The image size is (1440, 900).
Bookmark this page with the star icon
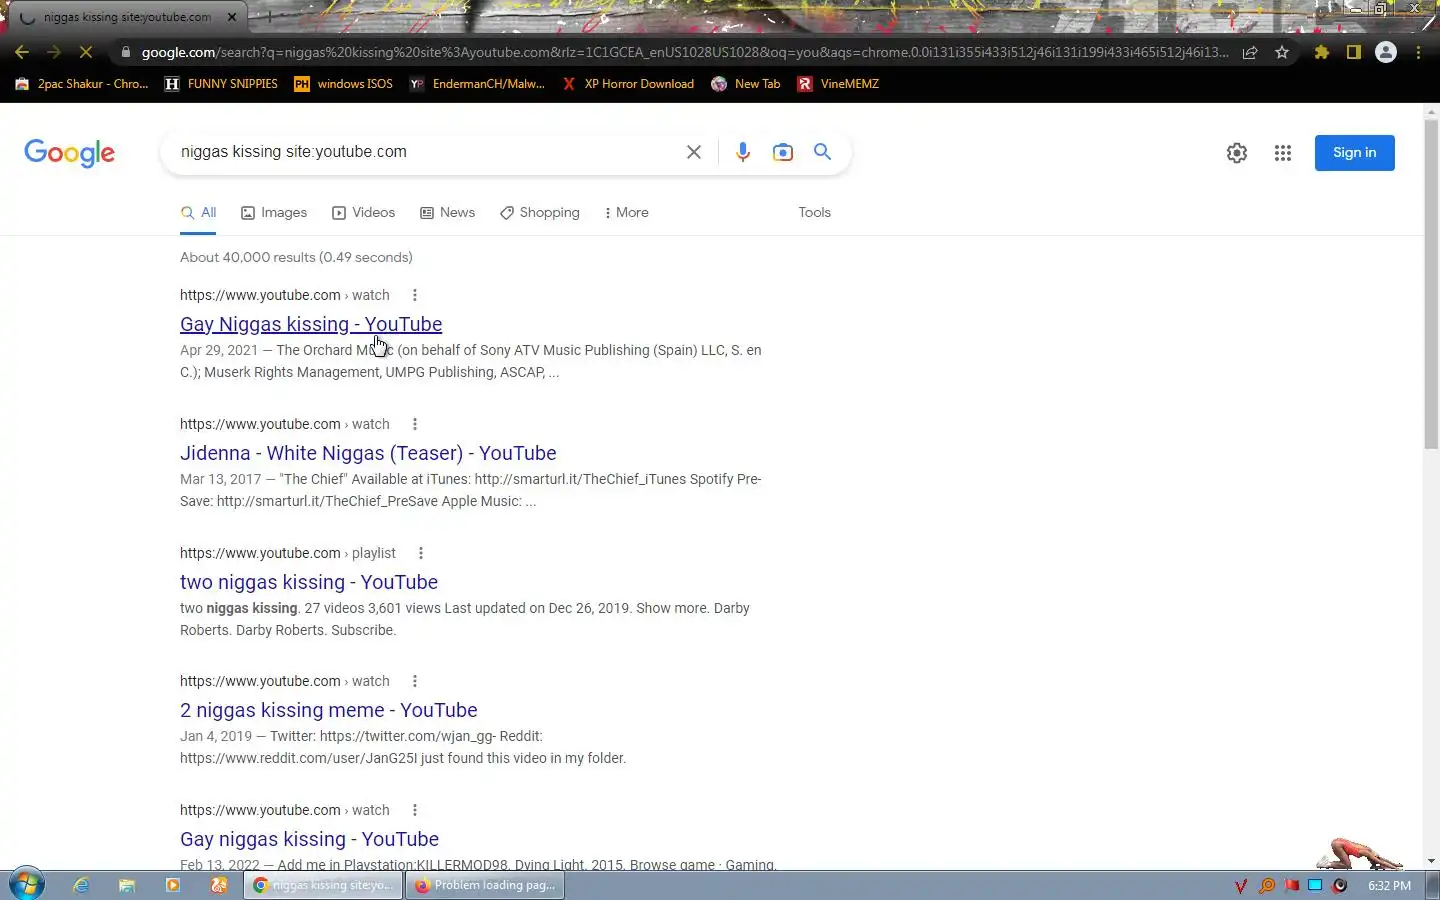click(x=1282, y=52)
